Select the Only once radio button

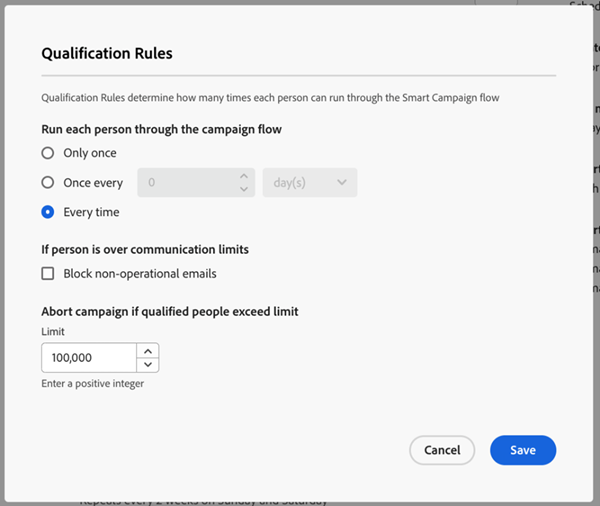(47, 153)
